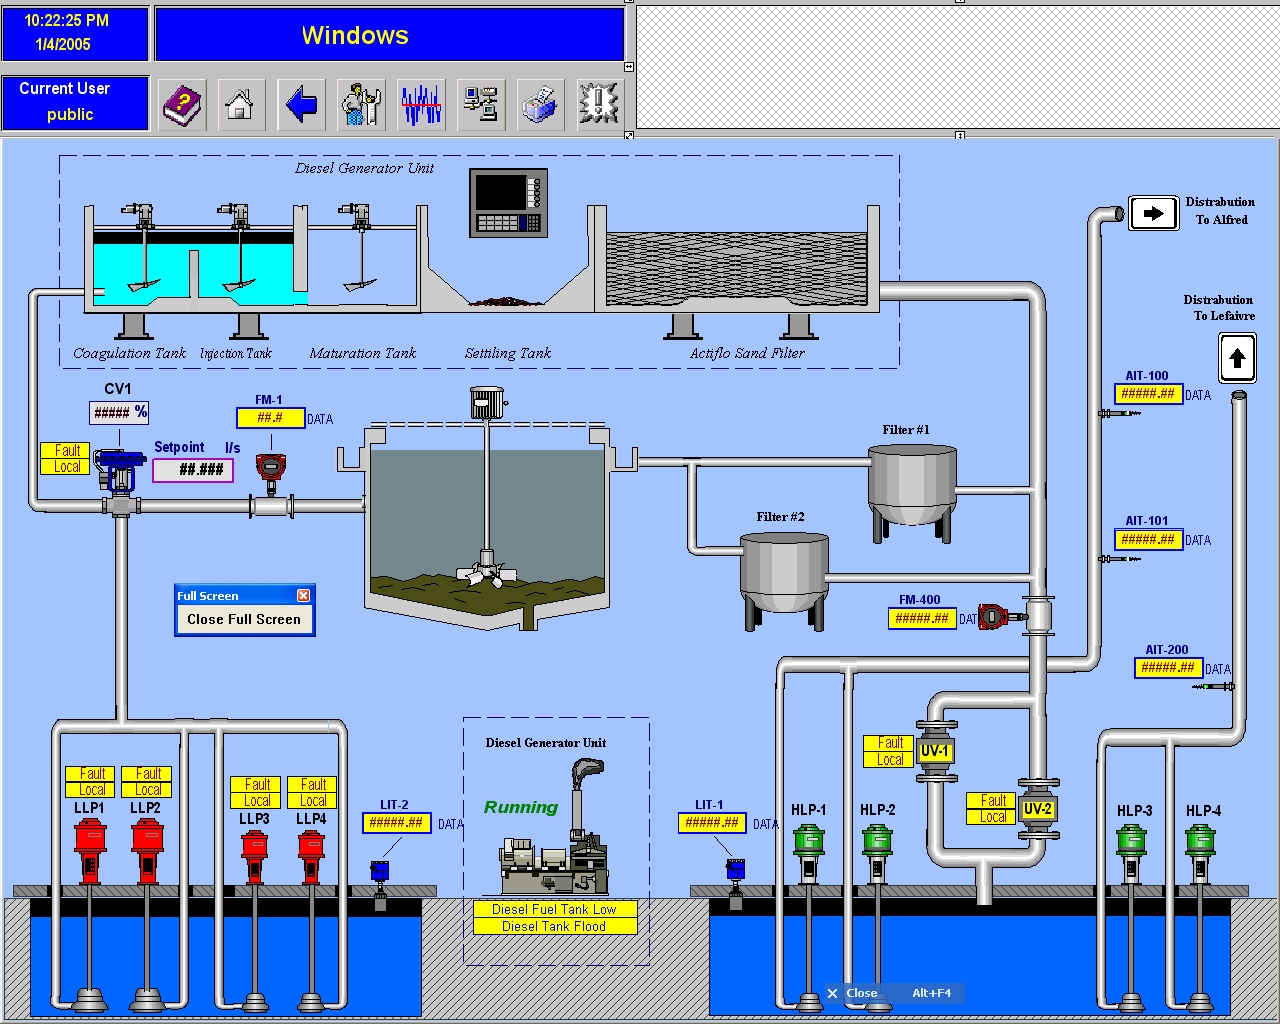Viewport: 1280px width, 1024px height.
Task: Click the Close Full Screen button
Action: [244, 619]
